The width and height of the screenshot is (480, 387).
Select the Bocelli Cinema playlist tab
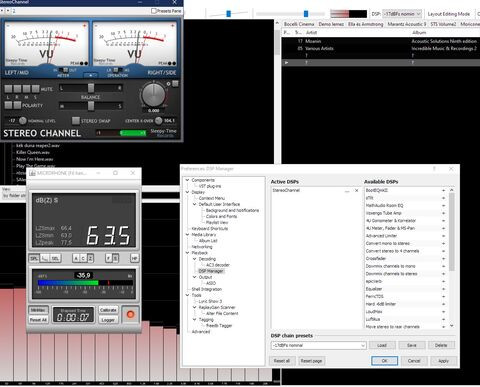299,24
